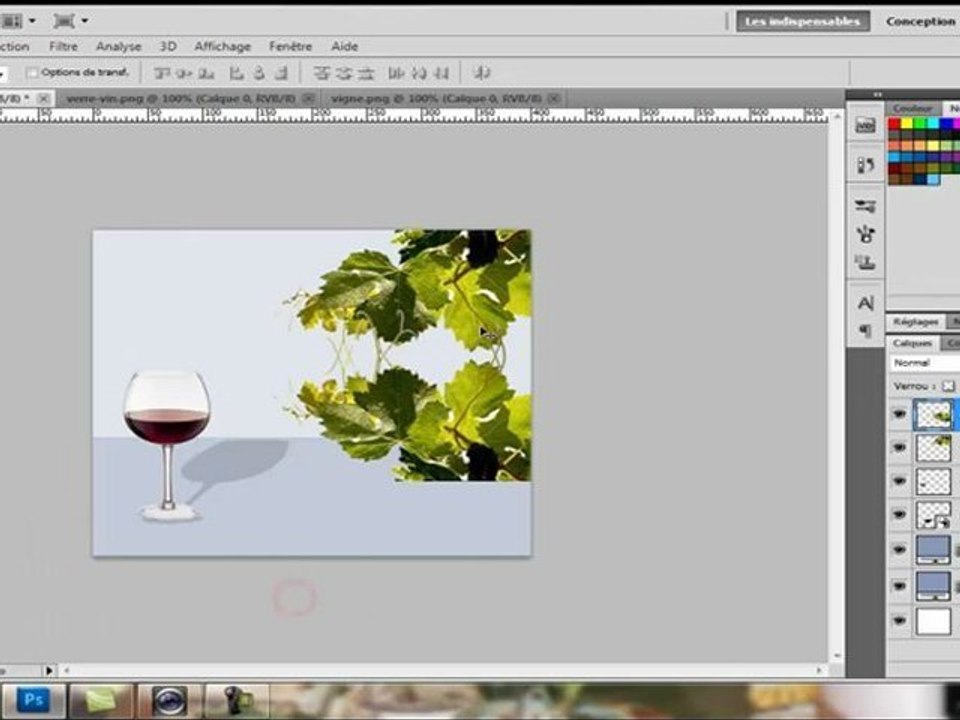Pick the yellow swatch in top swatch row

coord(907,124)
